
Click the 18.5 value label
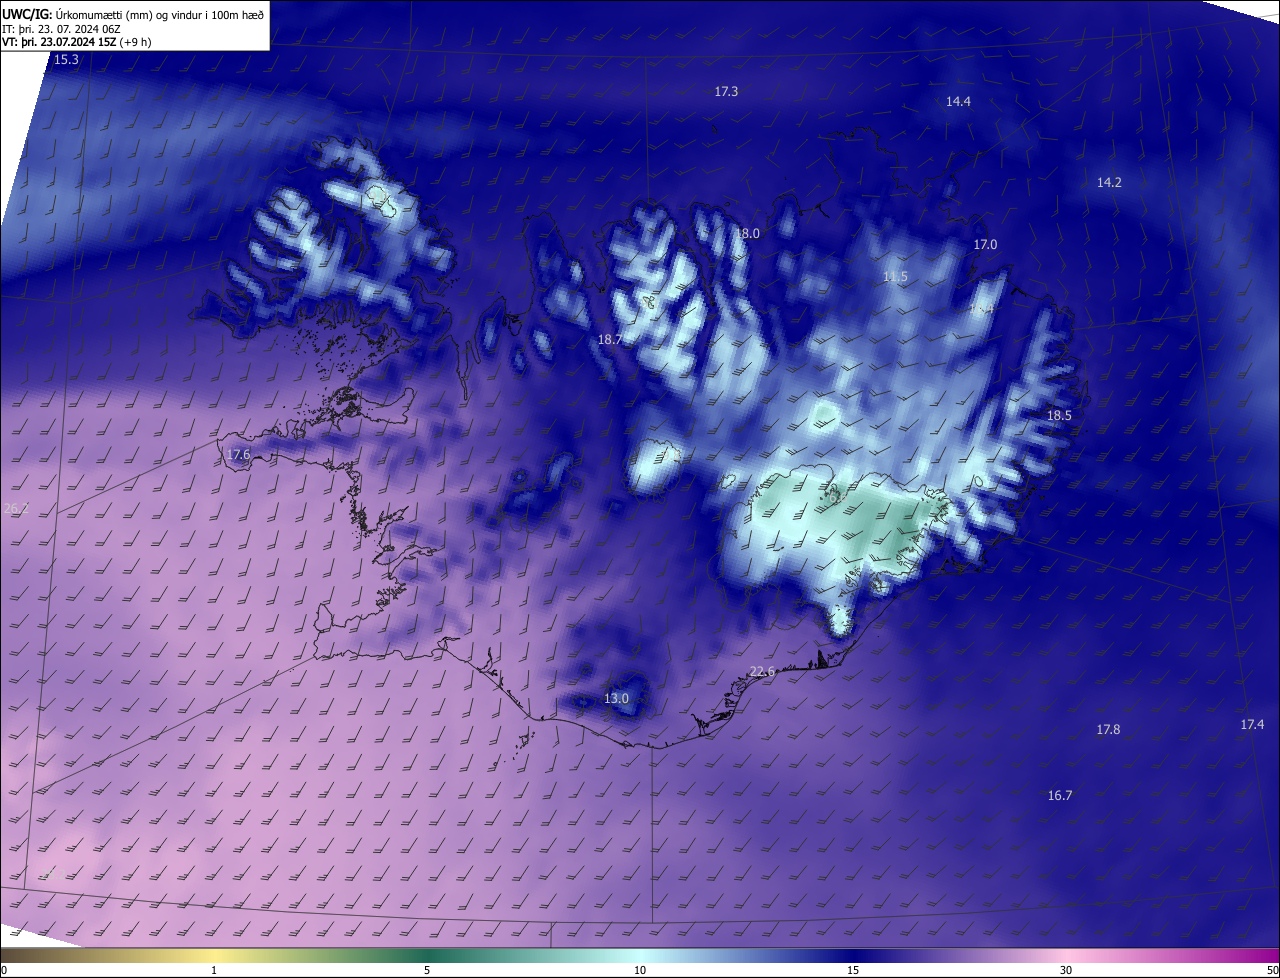(x=1059, y=416)
